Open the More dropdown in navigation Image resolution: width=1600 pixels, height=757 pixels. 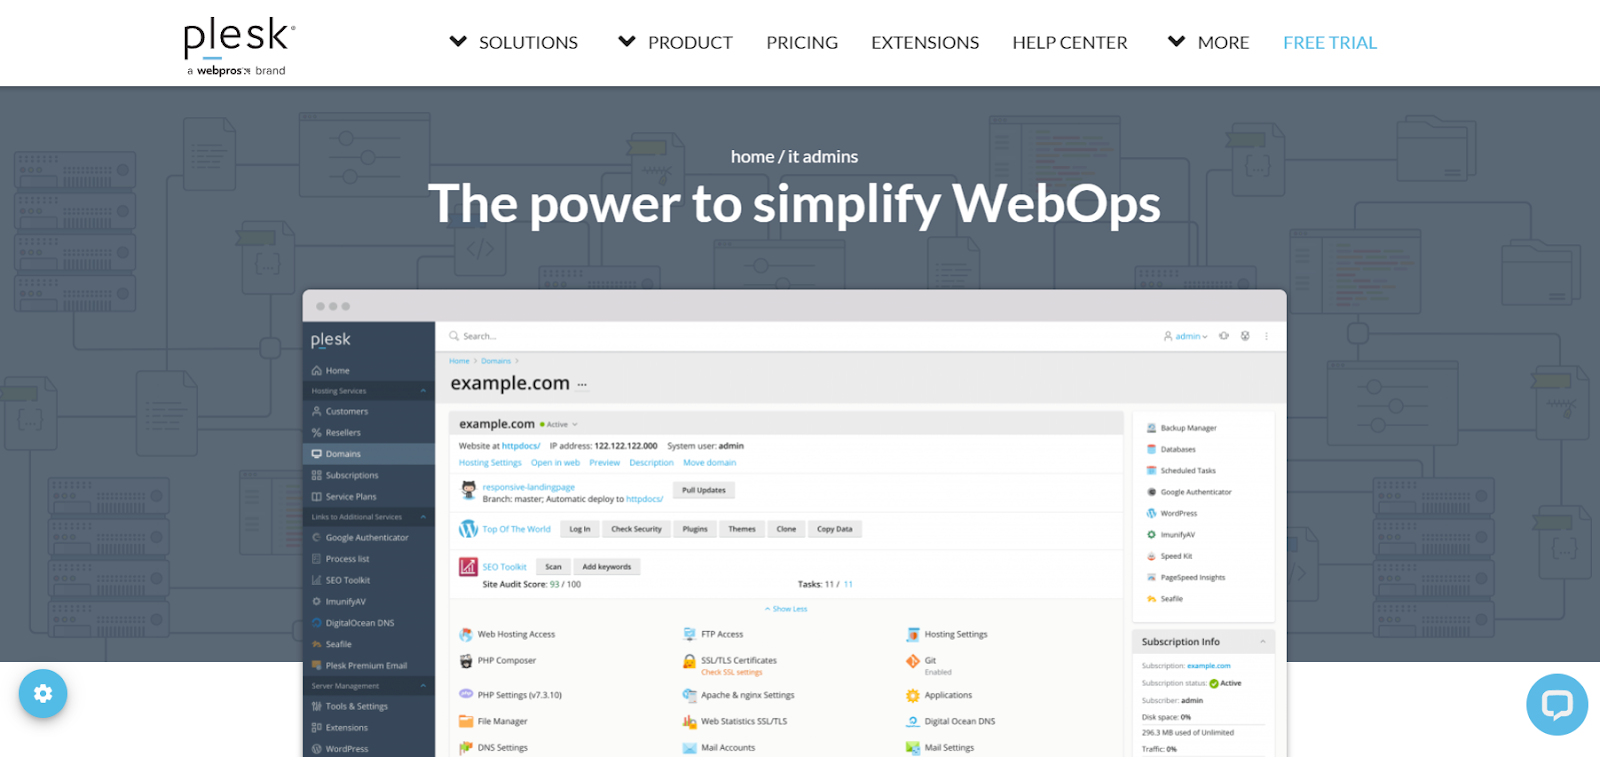pyautogui.click(x=1208, y=43)
